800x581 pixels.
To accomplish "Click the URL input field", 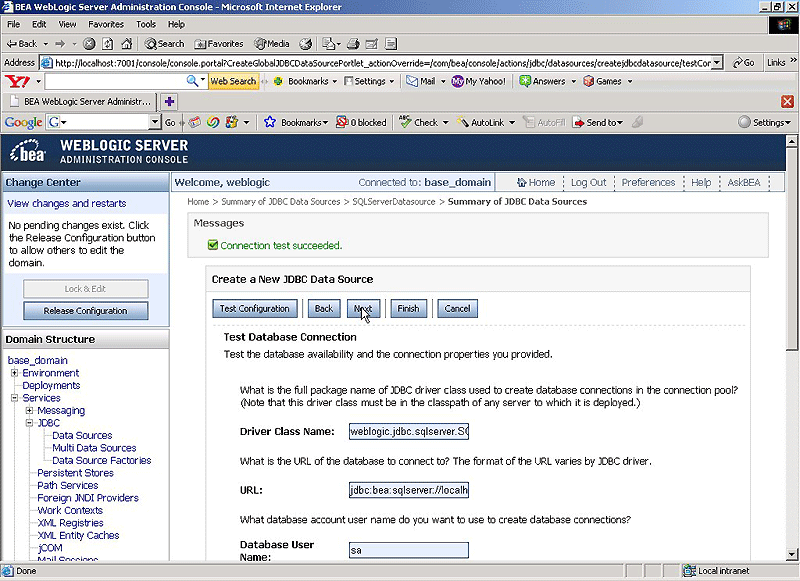I will tap(409, 490).
